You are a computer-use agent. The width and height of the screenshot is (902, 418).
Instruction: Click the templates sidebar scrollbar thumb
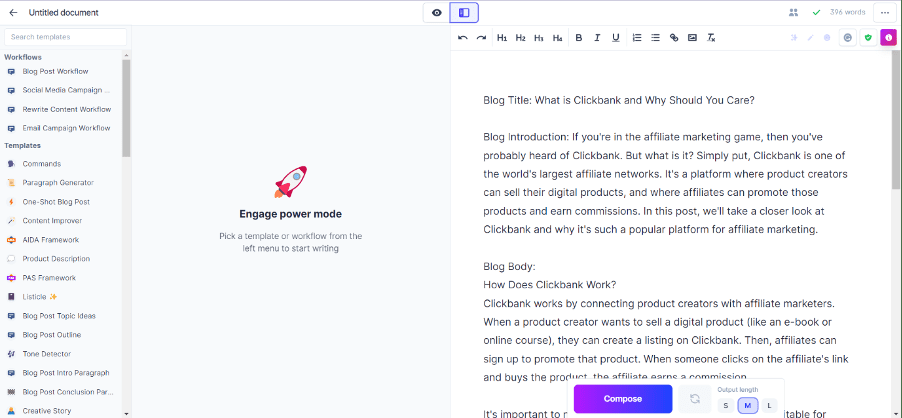click(126, 108)
